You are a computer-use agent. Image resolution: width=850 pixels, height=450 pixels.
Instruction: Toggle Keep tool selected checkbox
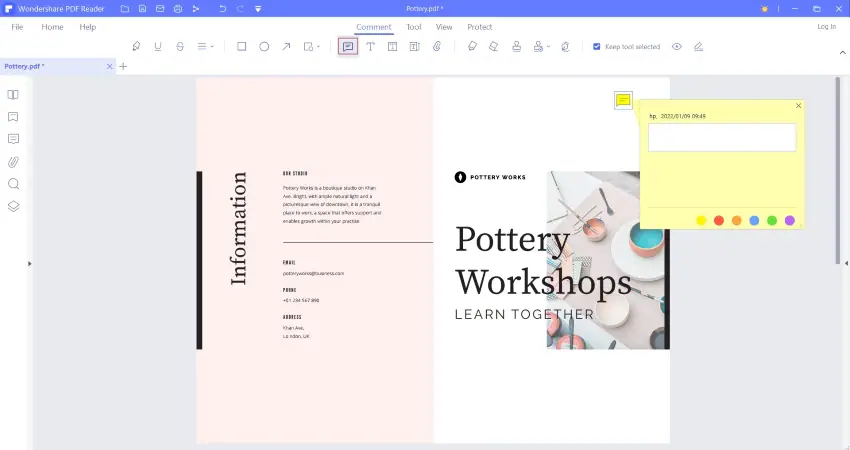tap(596, 47)
